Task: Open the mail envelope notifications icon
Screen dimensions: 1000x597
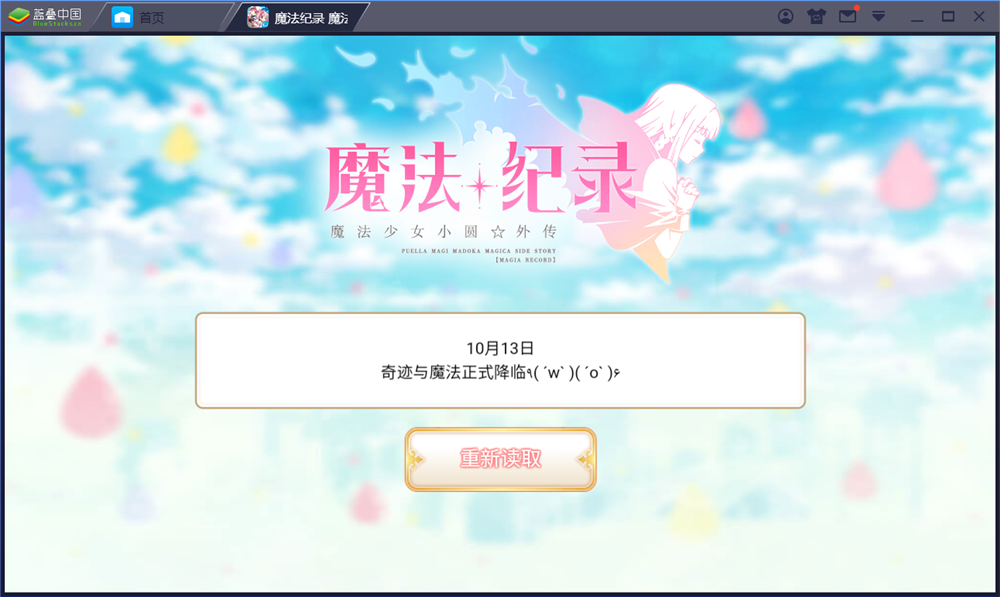Action: (x=848, y=15)
